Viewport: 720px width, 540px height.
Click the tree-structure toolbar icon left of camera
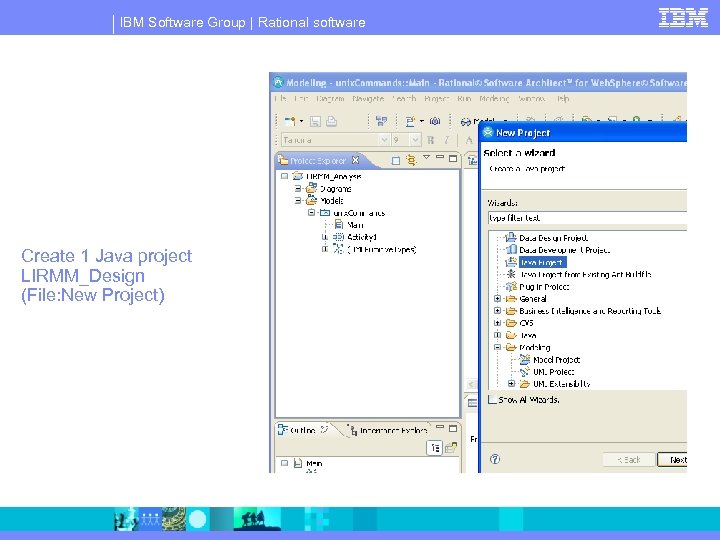pos(382,121)
